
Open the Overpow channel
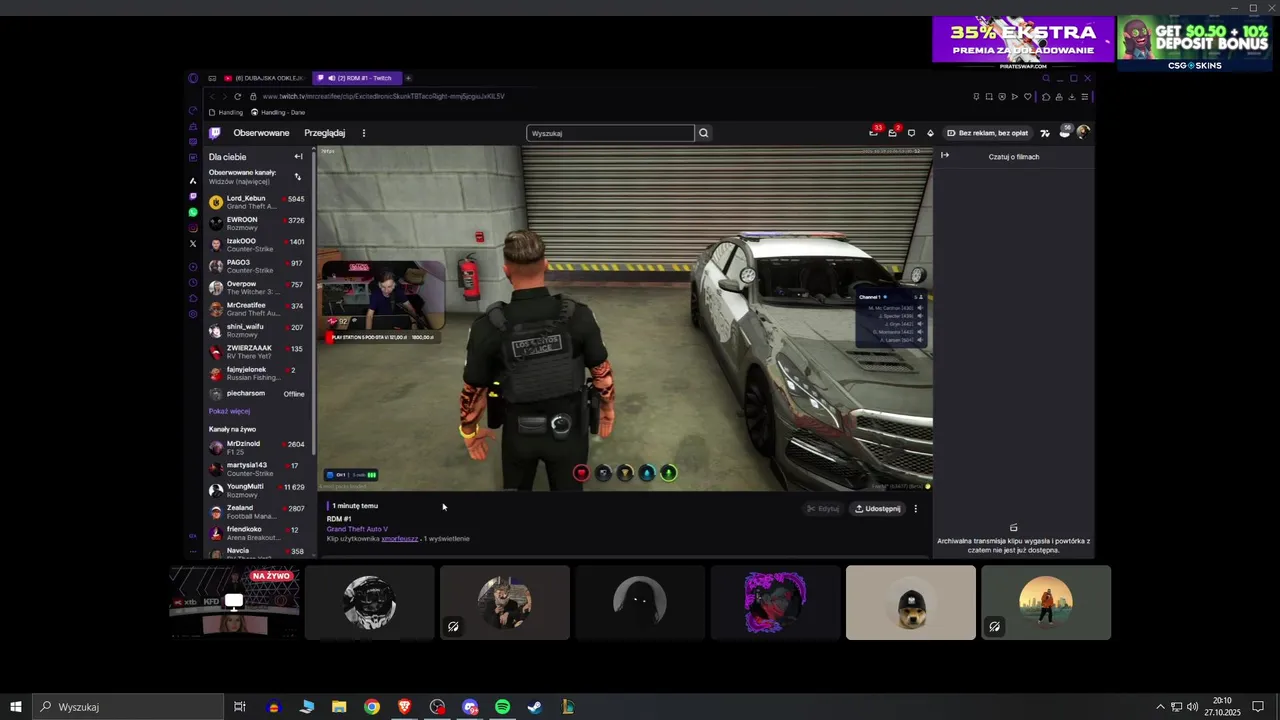[258, 288]
